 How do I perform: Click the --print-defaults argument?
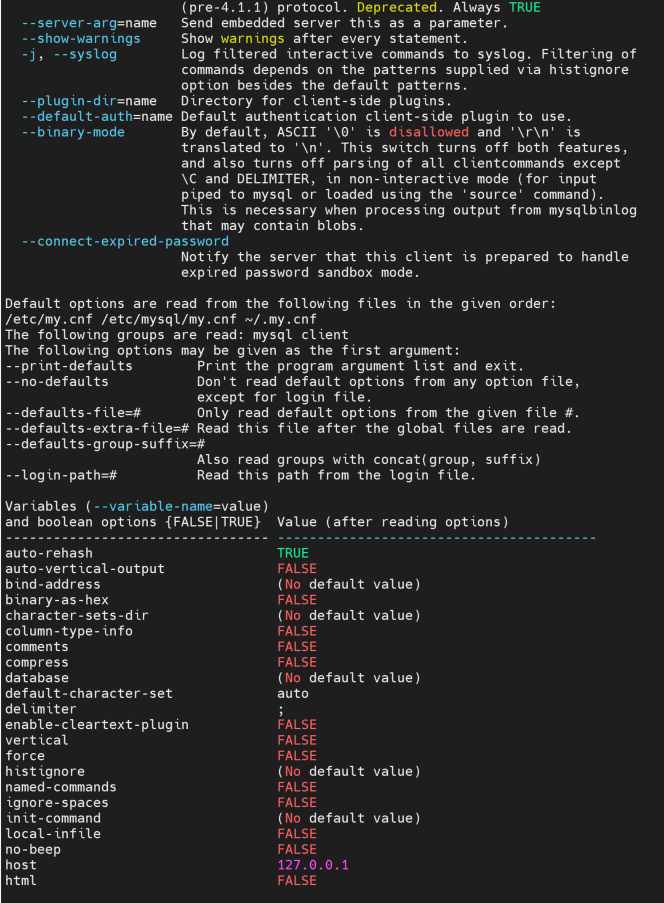[69, 366]
